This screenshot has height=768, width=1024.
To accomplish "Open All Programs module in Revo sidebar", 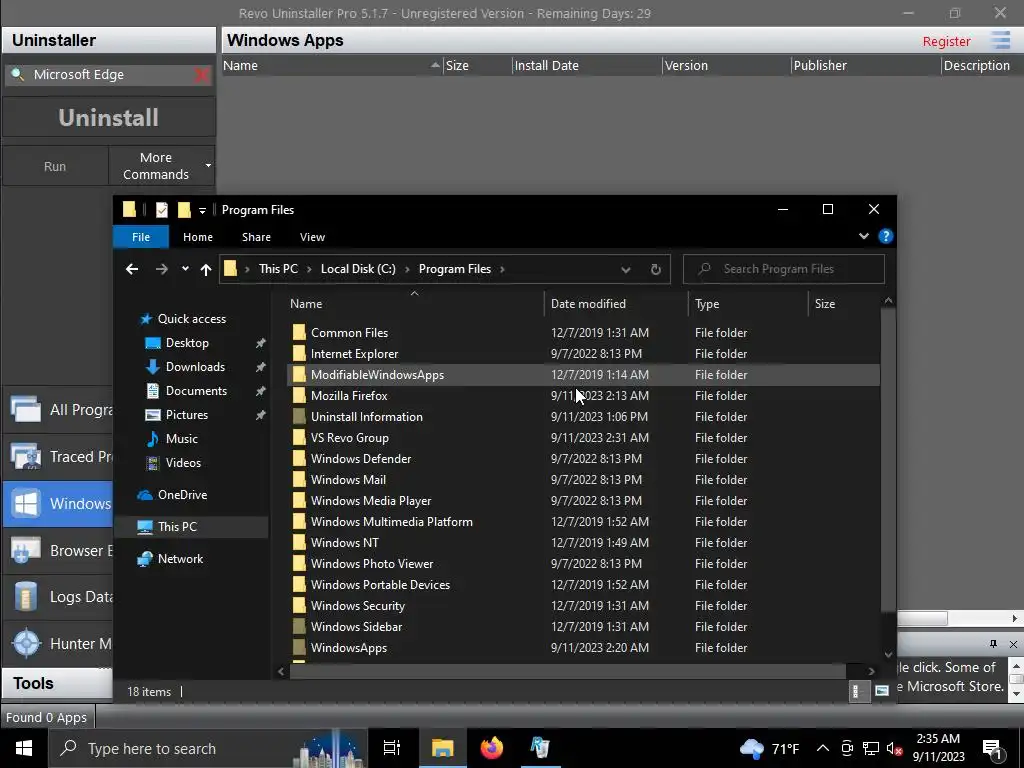I will [57, 409].
